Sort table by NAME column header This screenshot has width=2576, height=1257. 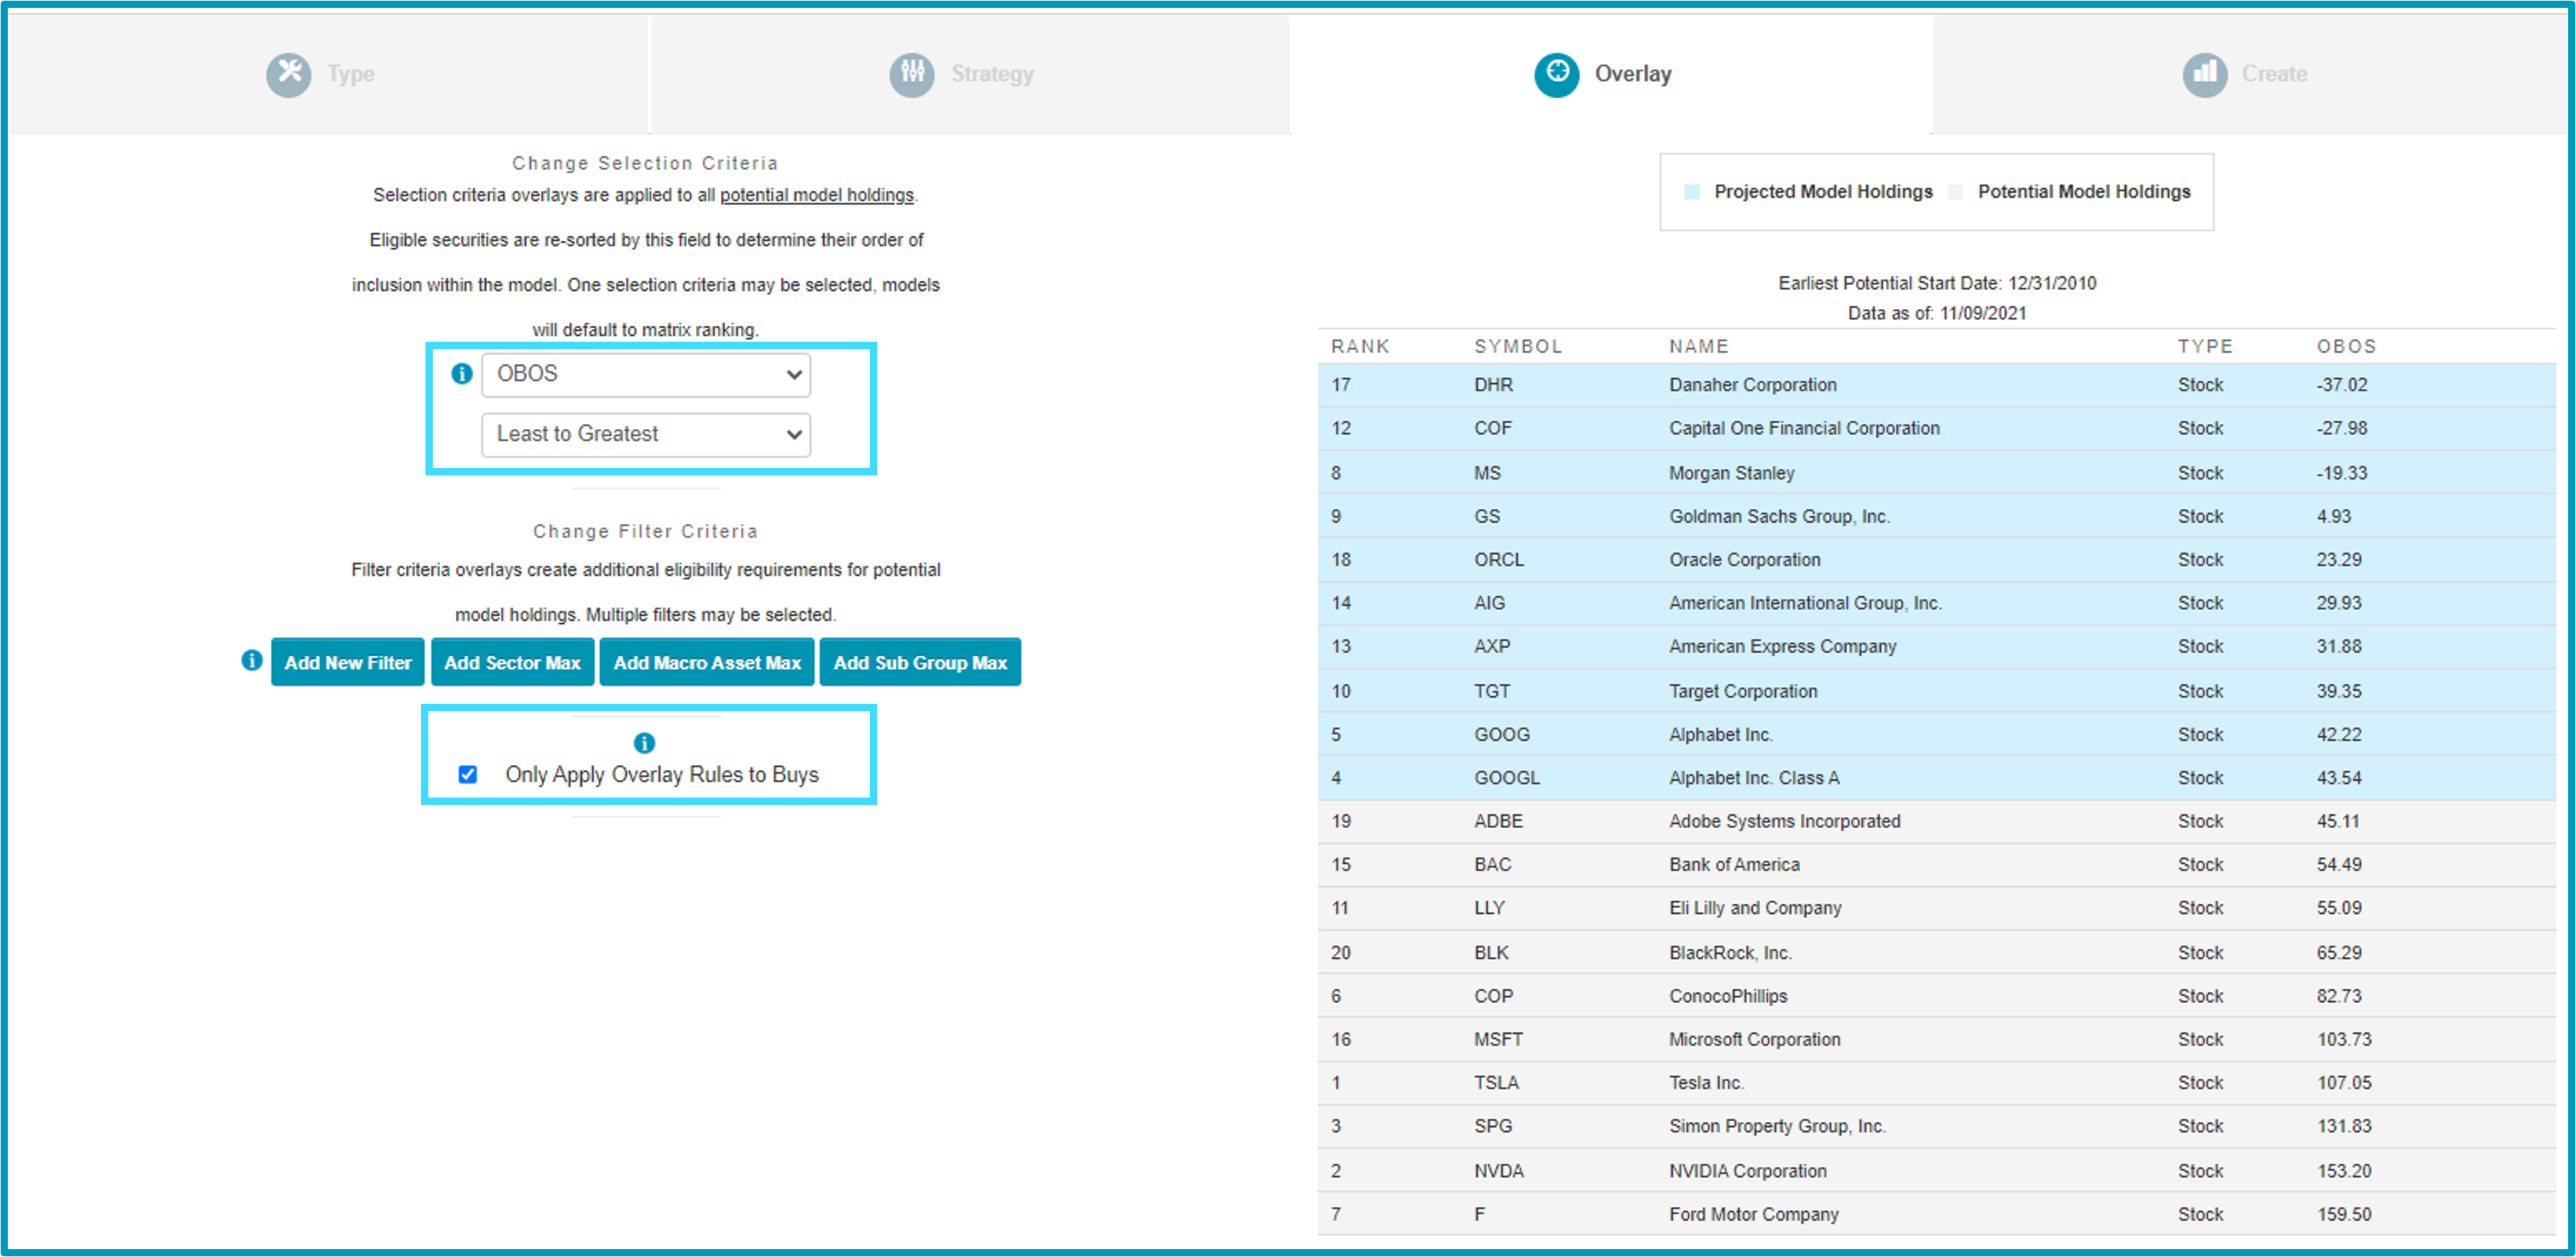1698,347
